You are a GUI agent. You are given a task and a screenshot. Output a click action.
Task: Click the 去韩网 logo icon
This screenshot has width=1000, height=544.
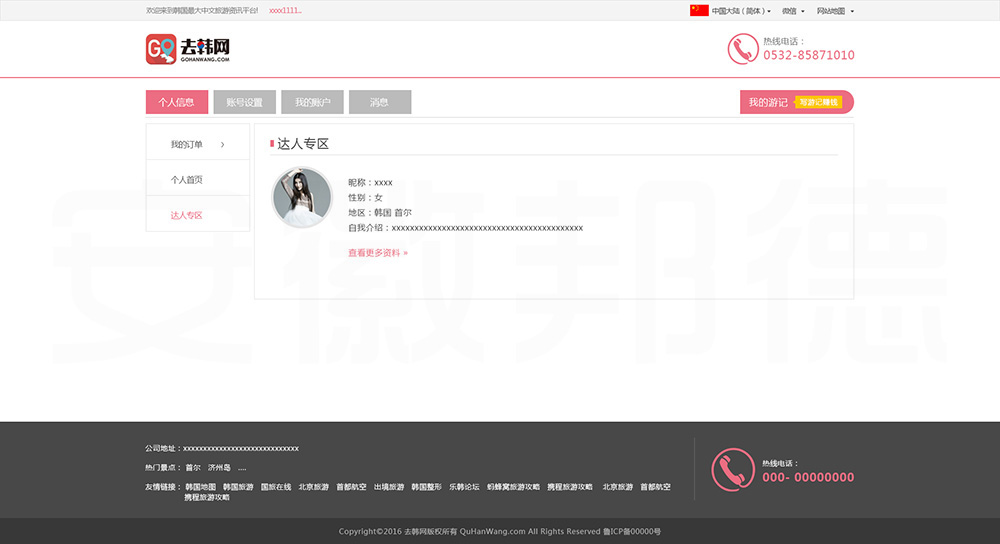(161, 49)
